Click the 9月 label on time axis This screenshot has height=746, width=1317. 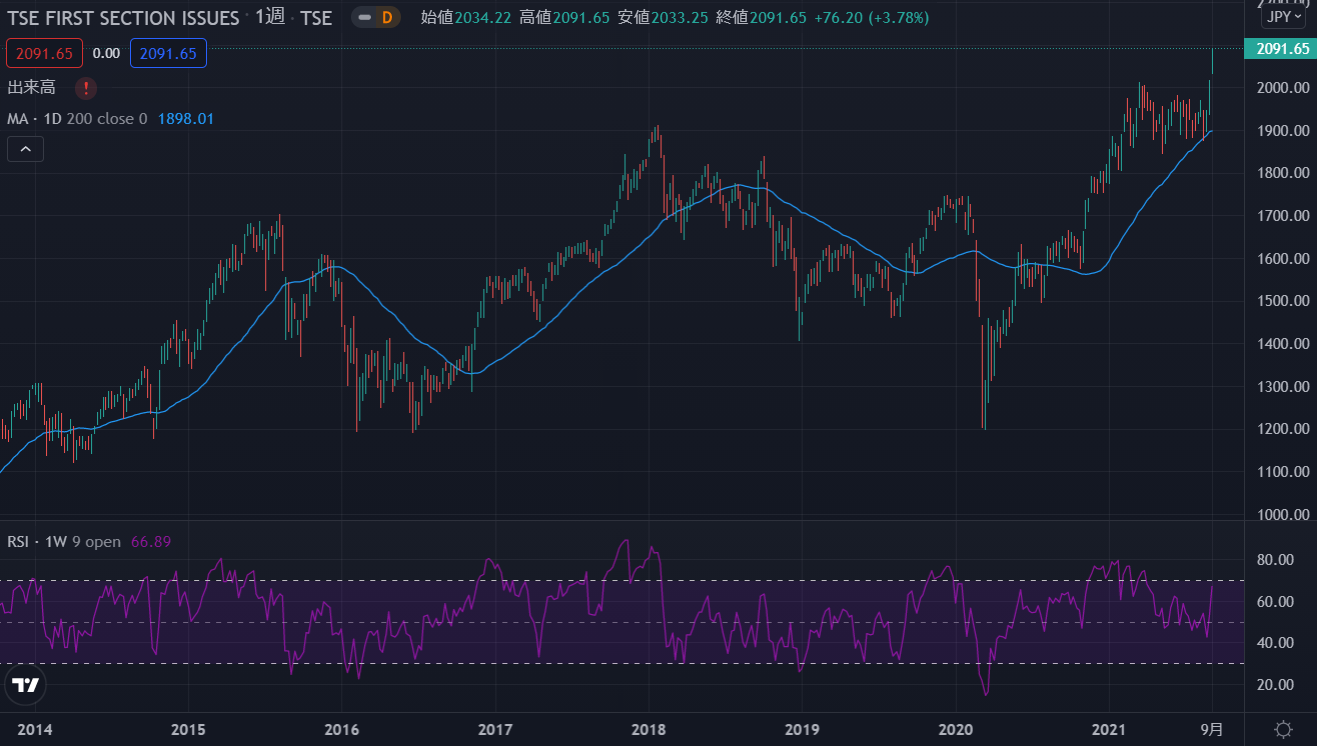[x=1212, y=729]
